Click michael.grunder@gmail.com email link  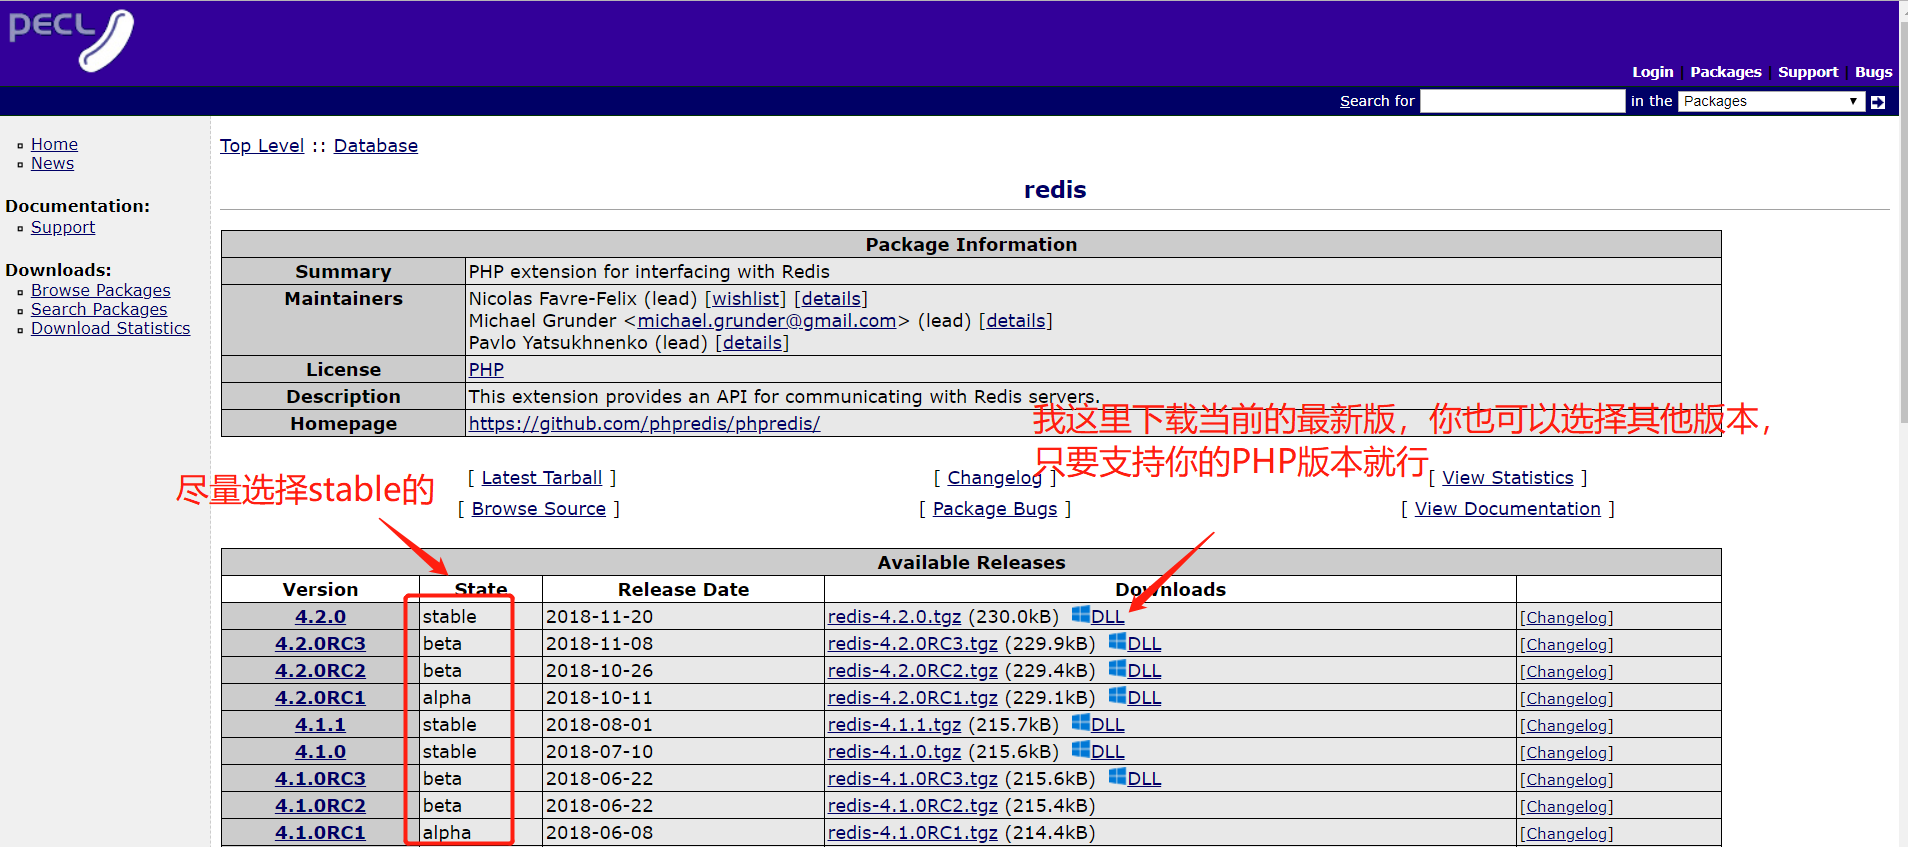pos(767,321)
